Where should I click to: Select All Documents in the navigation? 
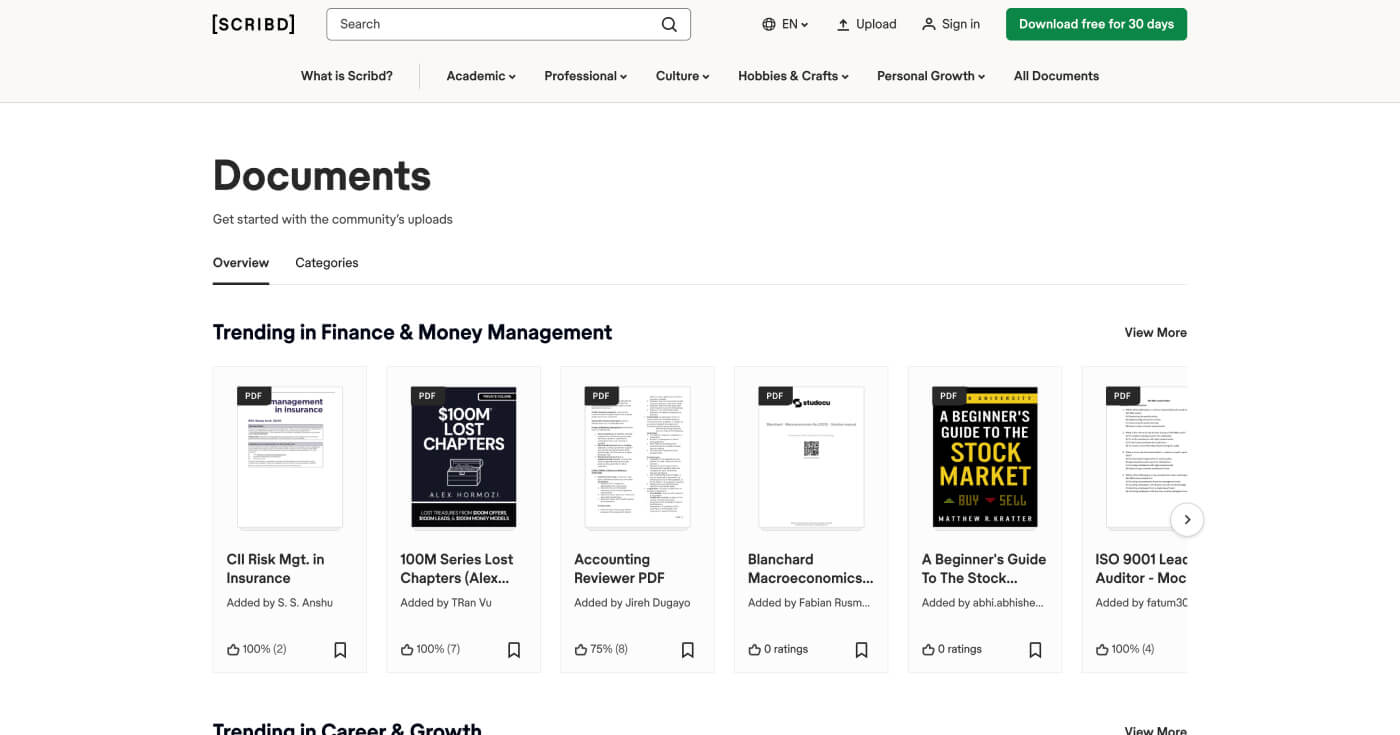click(1056, 75)
